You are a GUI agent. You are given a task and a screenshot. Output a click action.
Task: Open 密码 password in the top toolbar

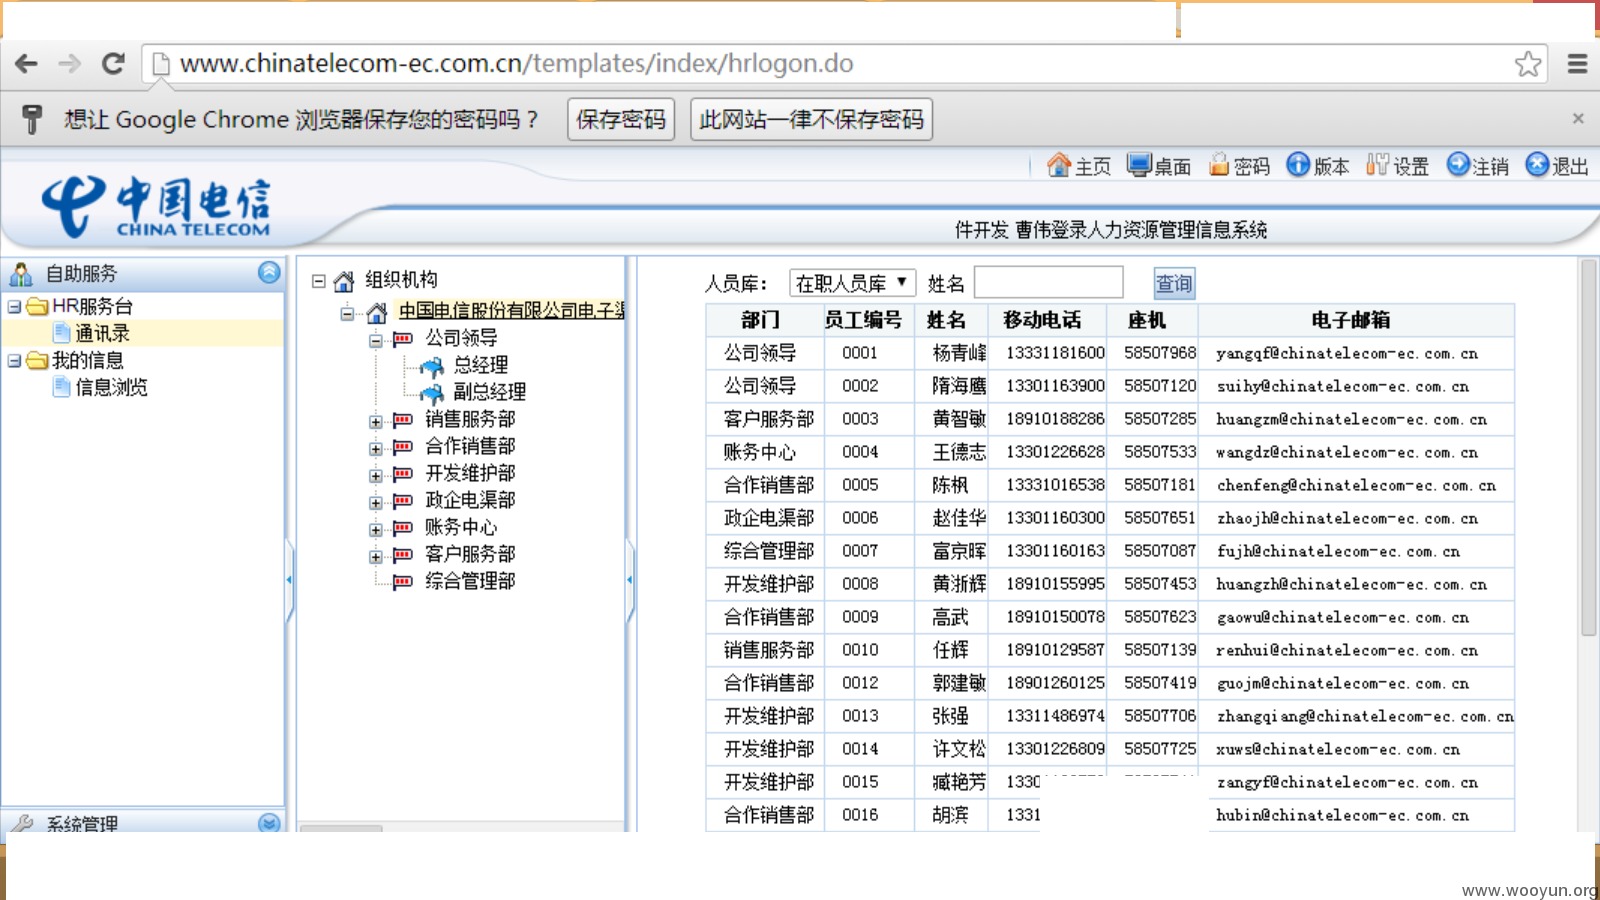pos(1239,166)
